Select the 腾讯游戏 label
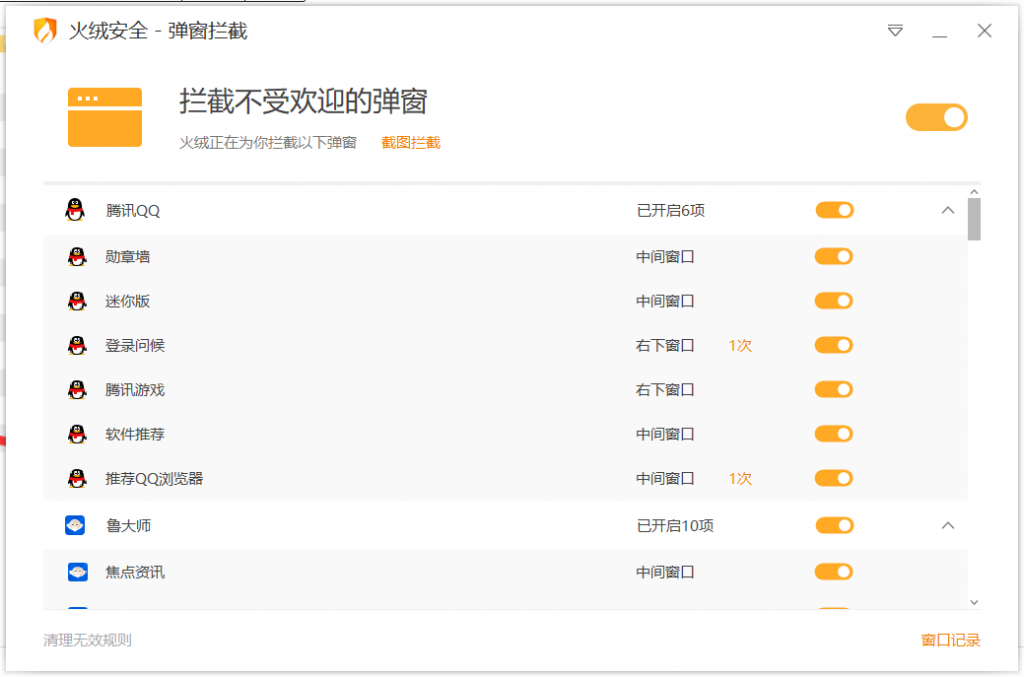Viewport: 1024px width, 677px height. [135, 390]
